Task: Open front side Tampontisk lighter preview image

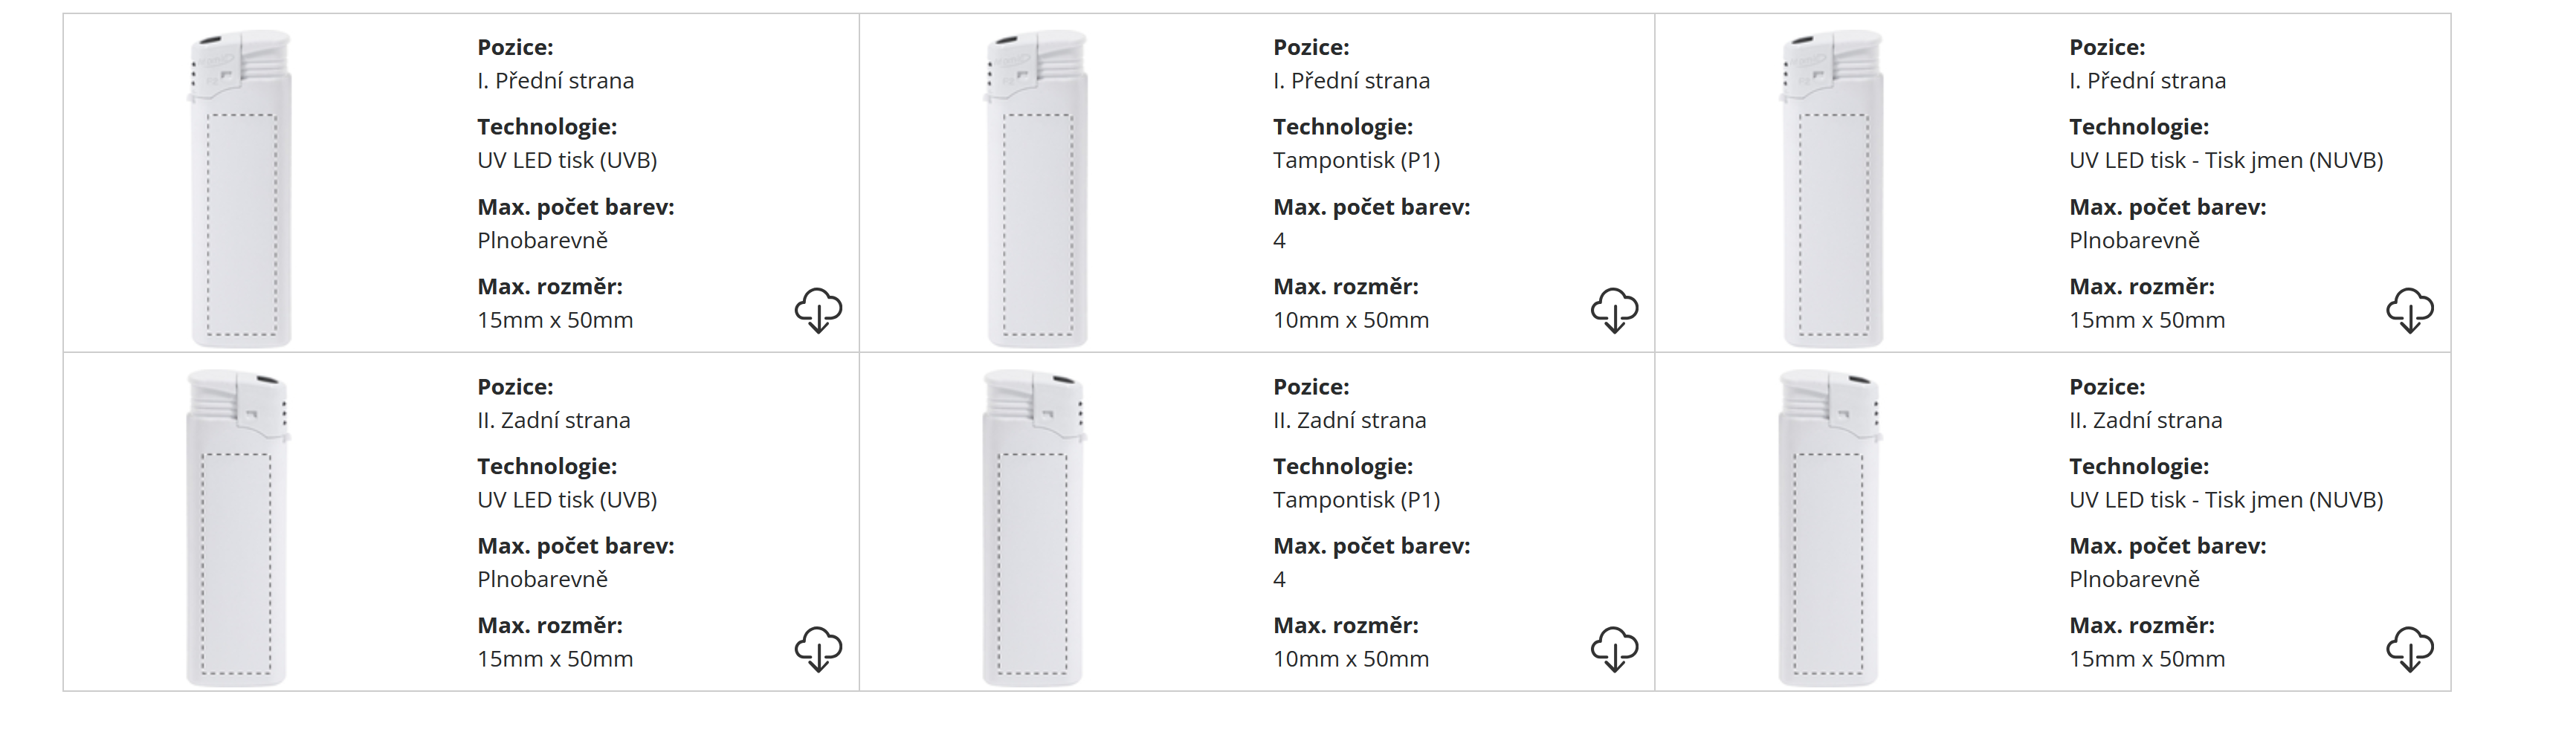Action: (x=1037, y=188)
